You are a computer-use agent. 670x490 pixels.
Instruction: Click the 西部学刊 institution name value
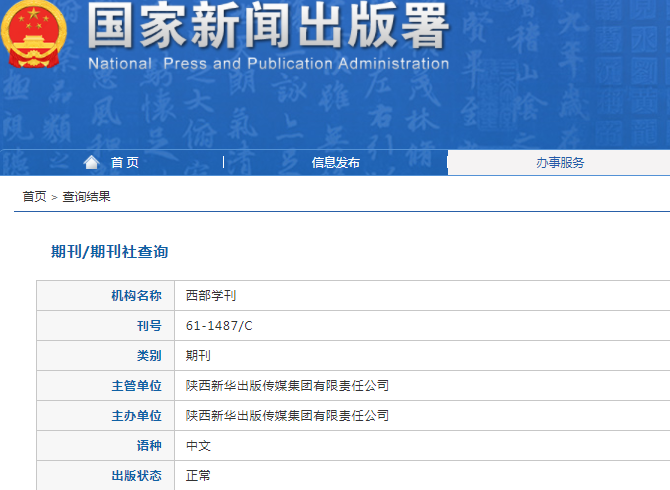211,296
